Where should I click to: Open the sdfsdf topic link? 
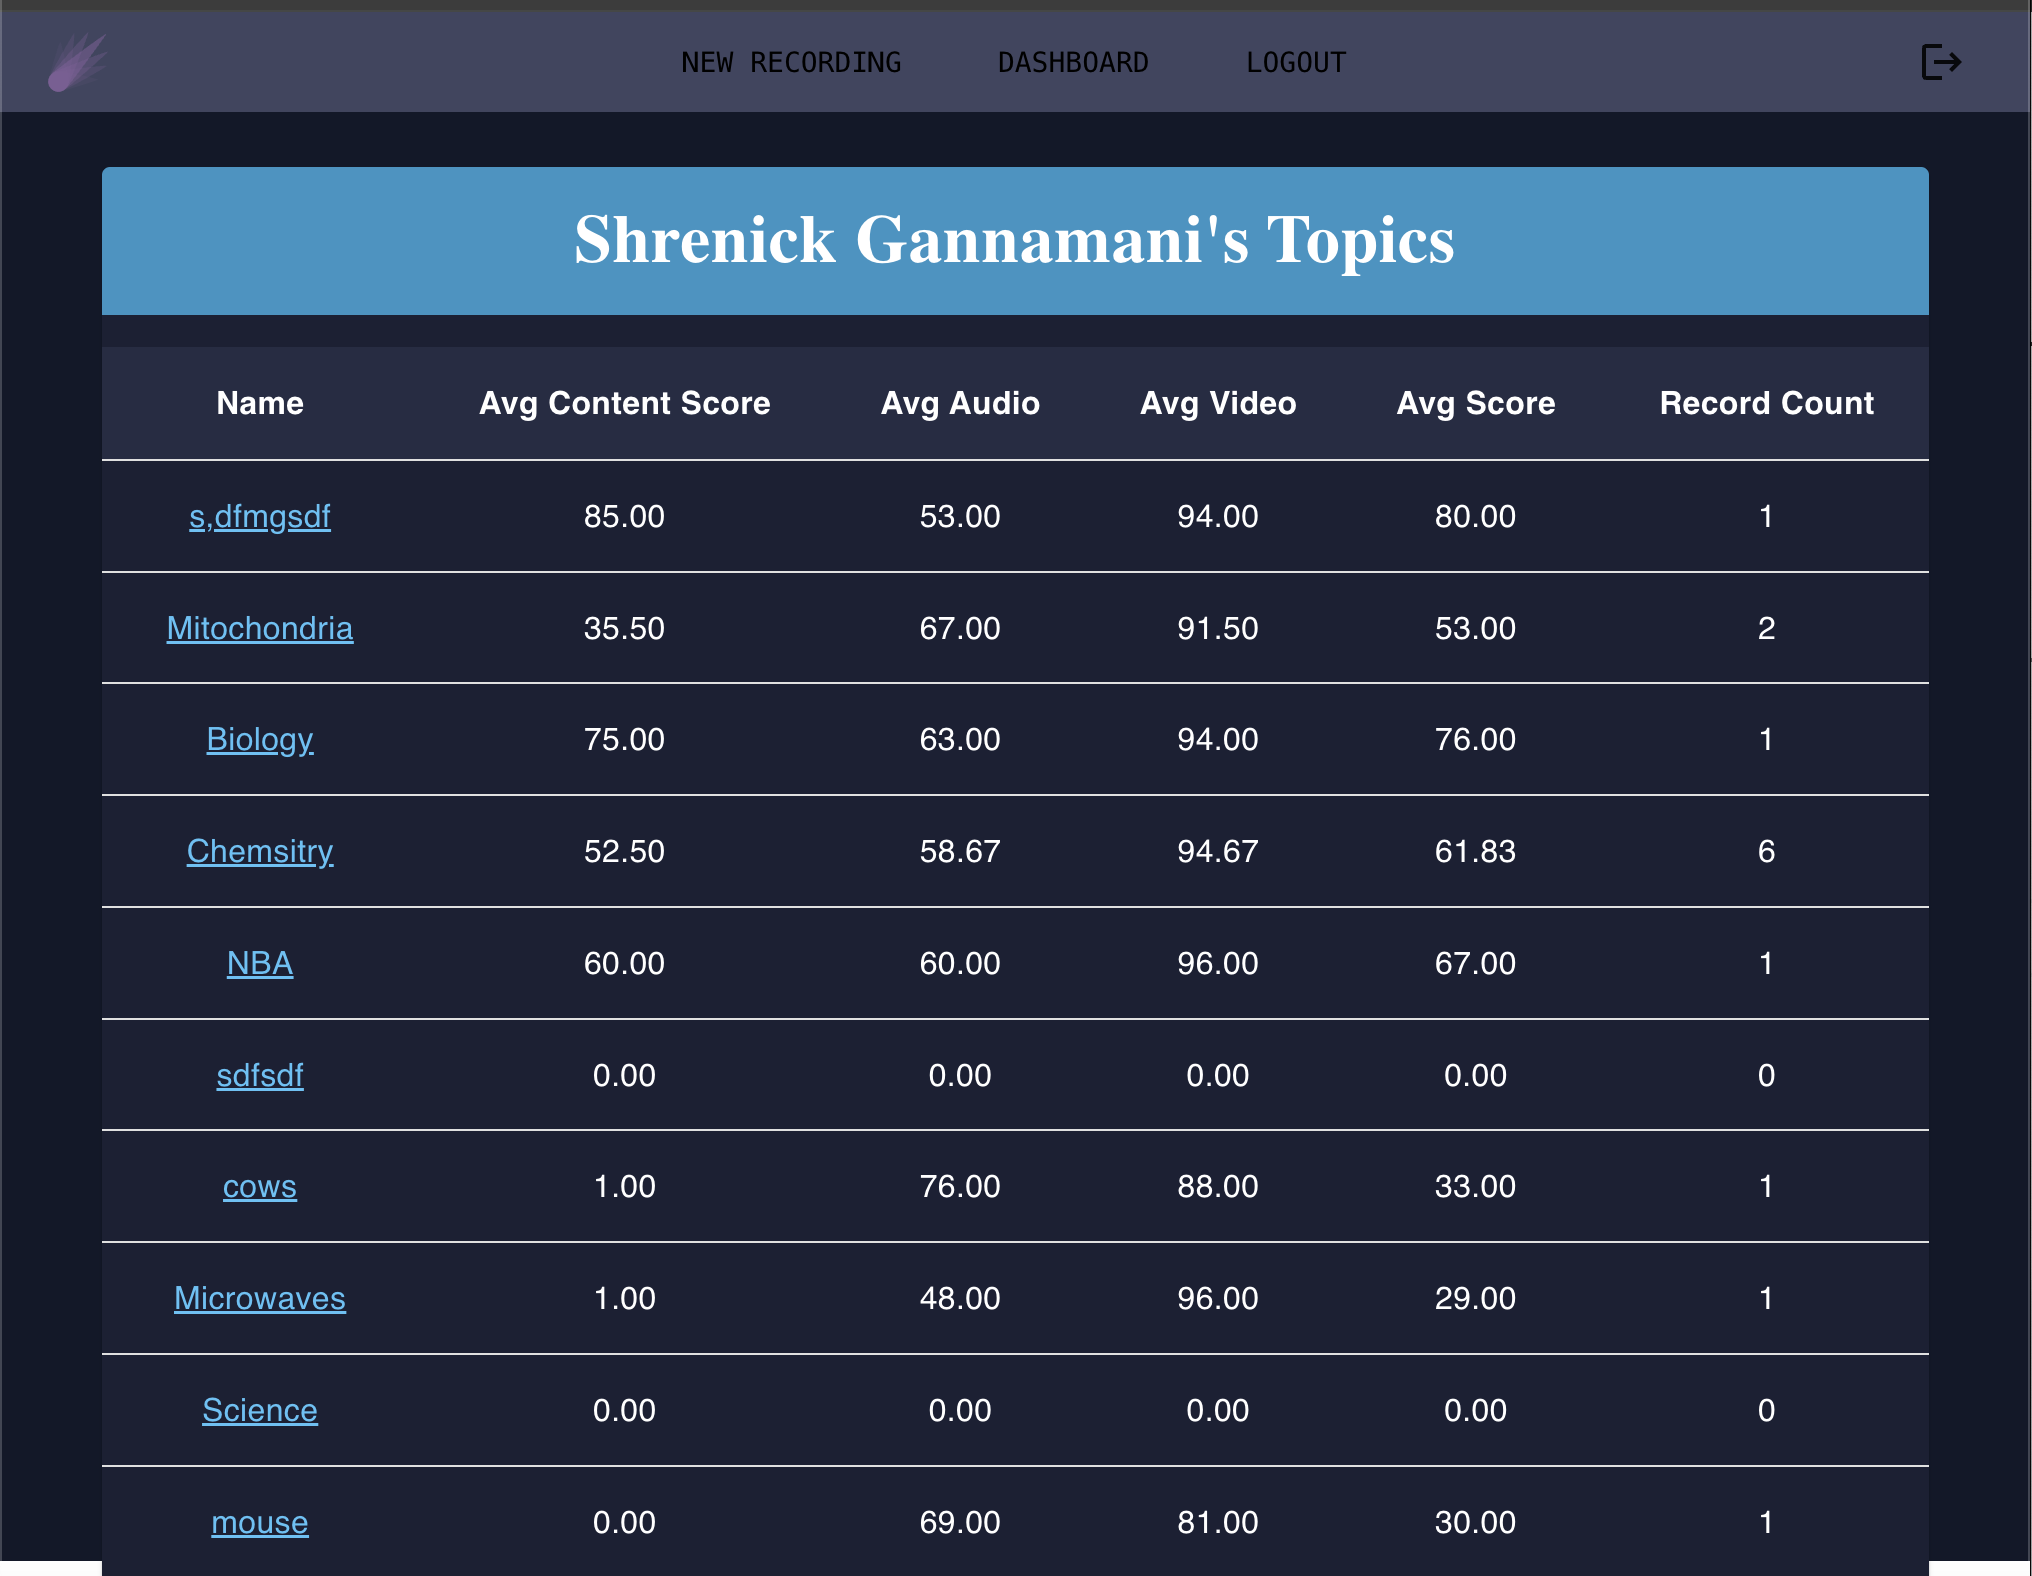pyautogui.click(x=260, y=1076)
